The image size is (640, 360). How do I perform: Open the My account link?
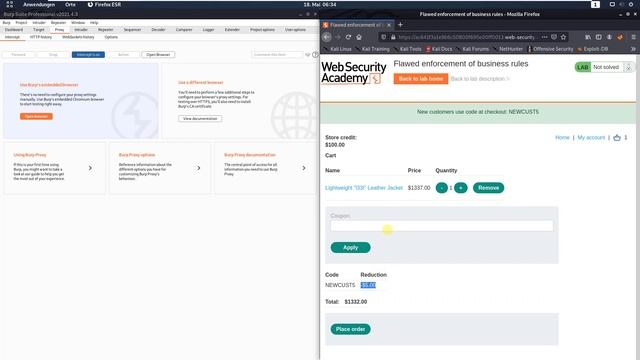[x=591, y=138]
